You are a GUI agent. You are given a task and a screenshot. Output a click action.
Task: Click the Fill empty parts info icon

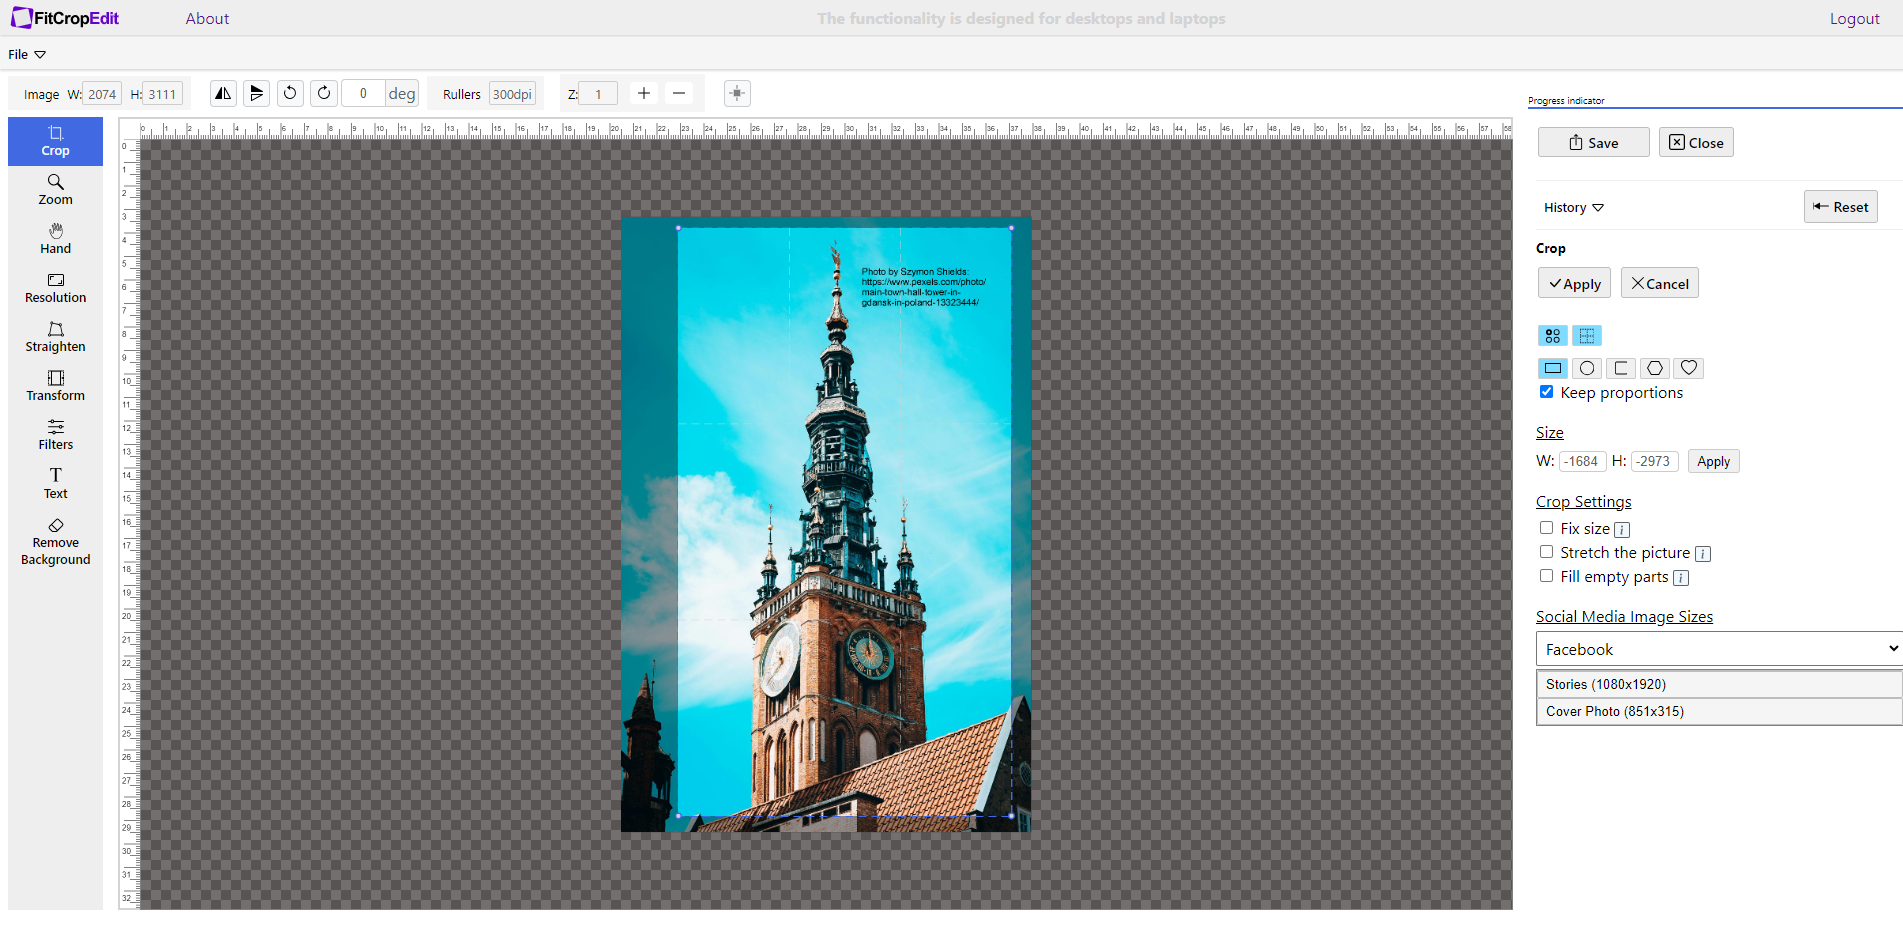pos(1681,578)
